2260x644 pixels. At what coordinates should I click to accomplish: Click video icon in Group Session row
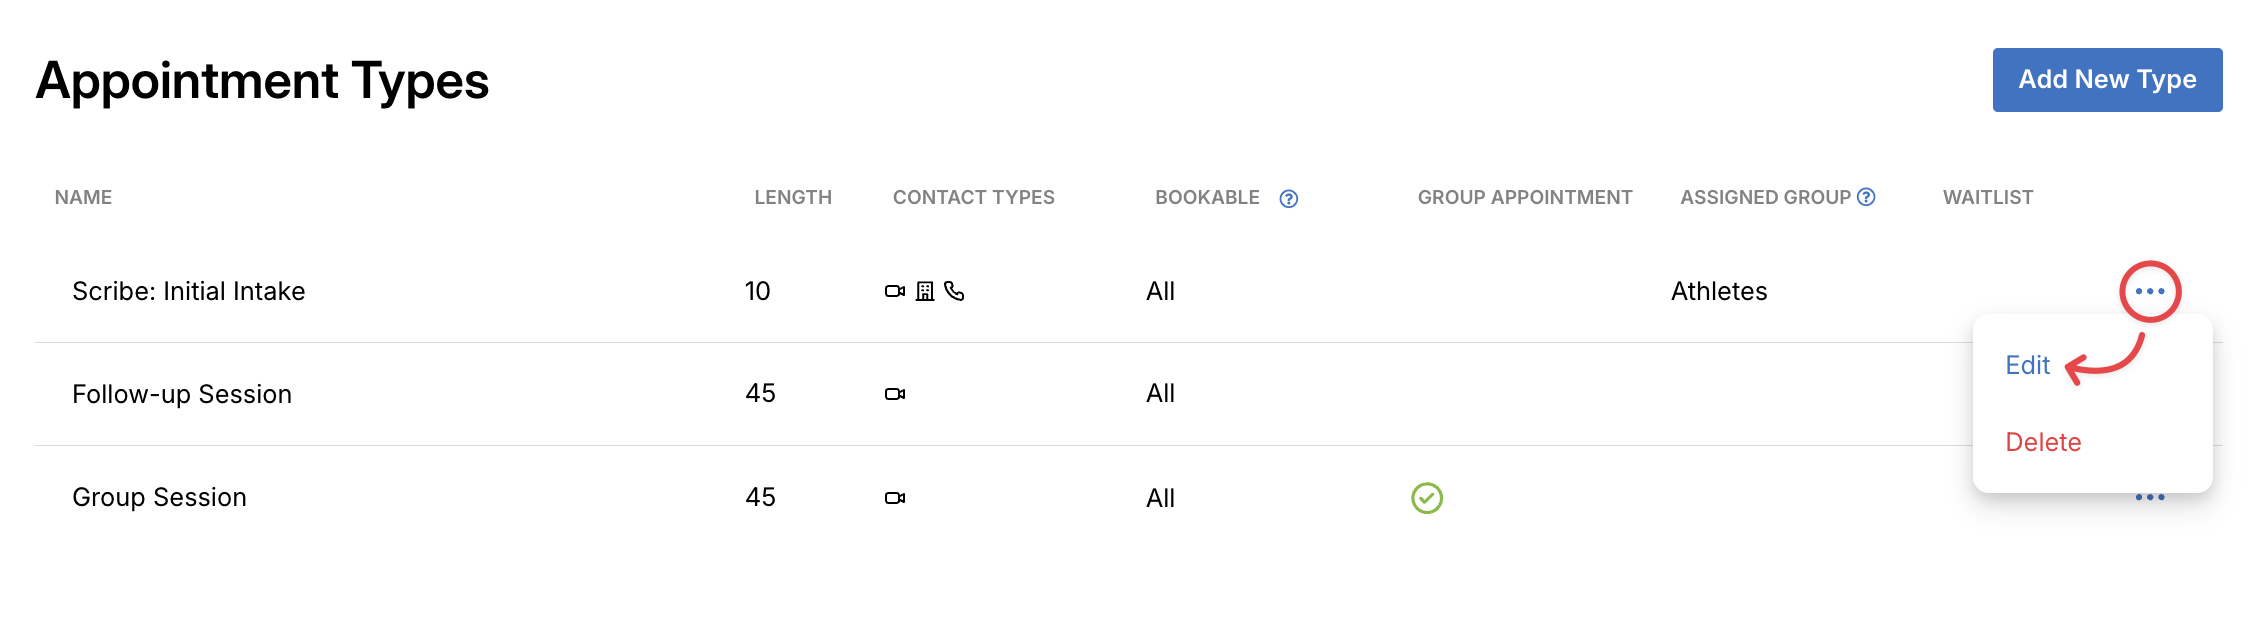894,498
